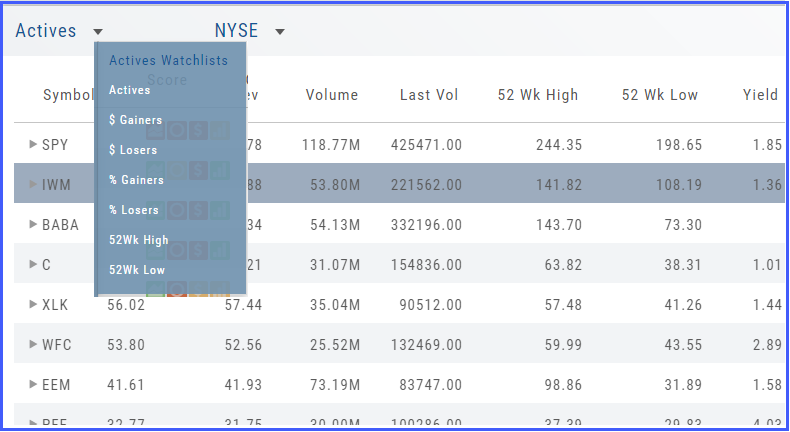
Task: Sort by the Volume column header
Action: (x=332, y=95)
